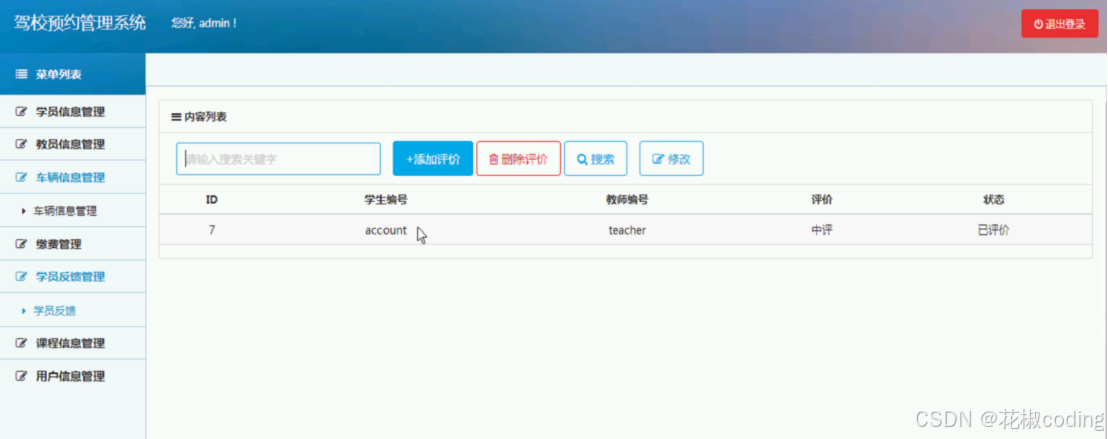This screenshot has width=1108, height=439.
Task: Click the edit icon beside 用户信息管理
Action: 21,376
